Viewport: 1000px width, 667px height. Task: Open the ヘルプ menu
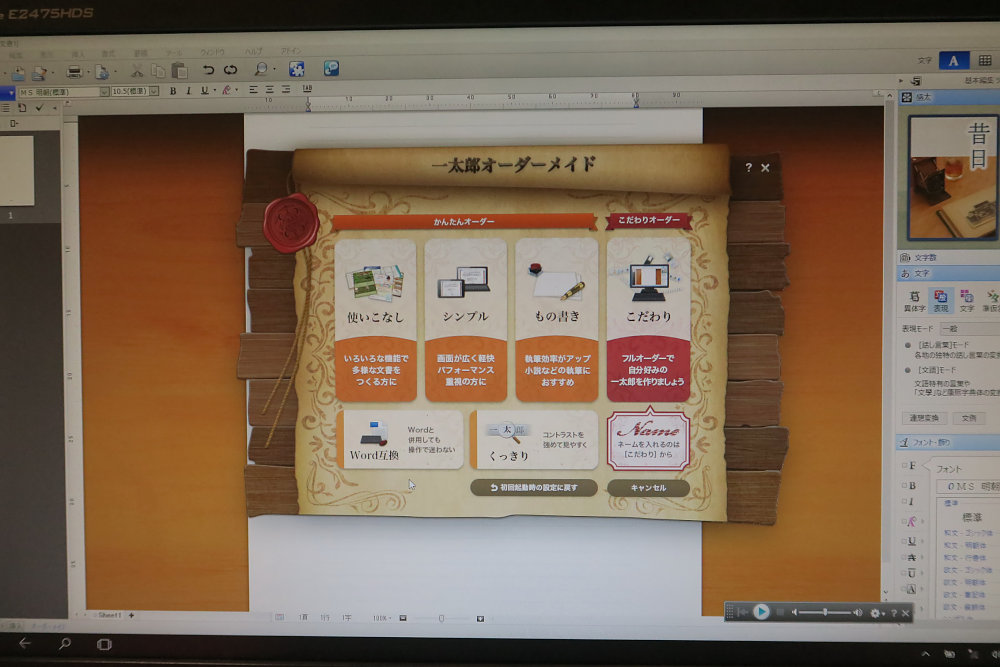[254, 52]
